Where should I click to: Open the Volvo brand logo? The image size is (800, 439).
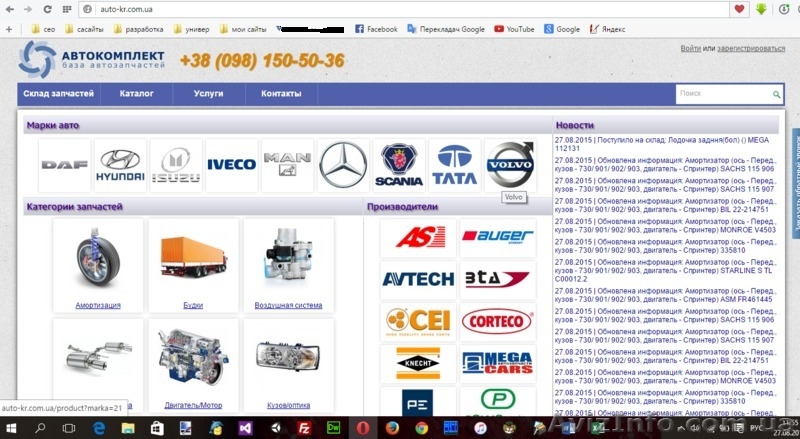pos(510,165)
